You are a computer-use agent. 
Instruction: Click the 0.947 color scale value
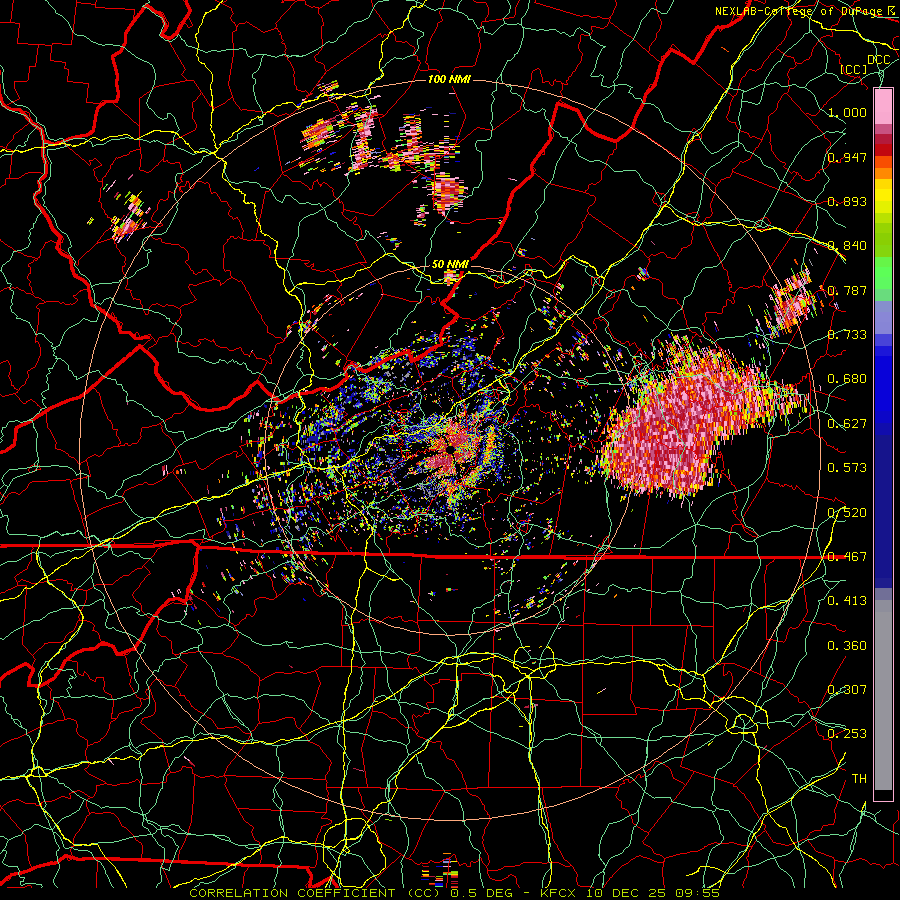click(847, 157)
